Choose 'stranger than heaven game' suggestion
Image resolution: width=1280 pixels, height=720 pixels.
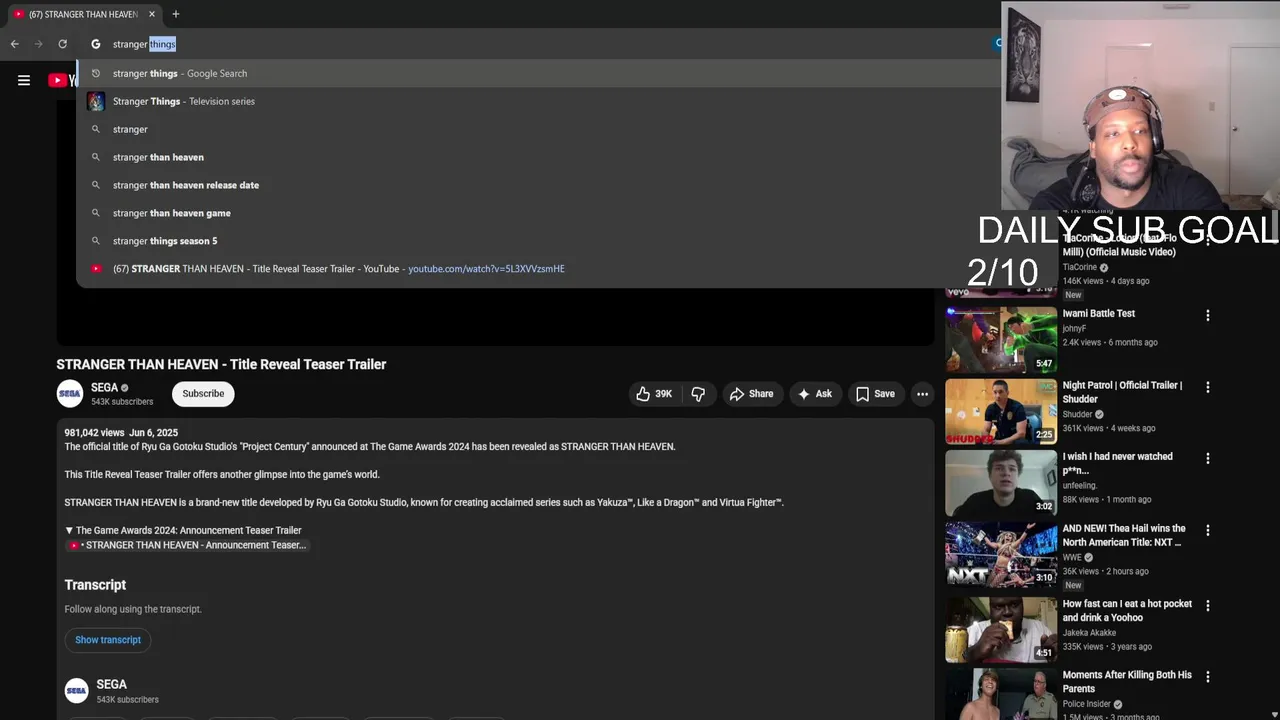(540, 213)
